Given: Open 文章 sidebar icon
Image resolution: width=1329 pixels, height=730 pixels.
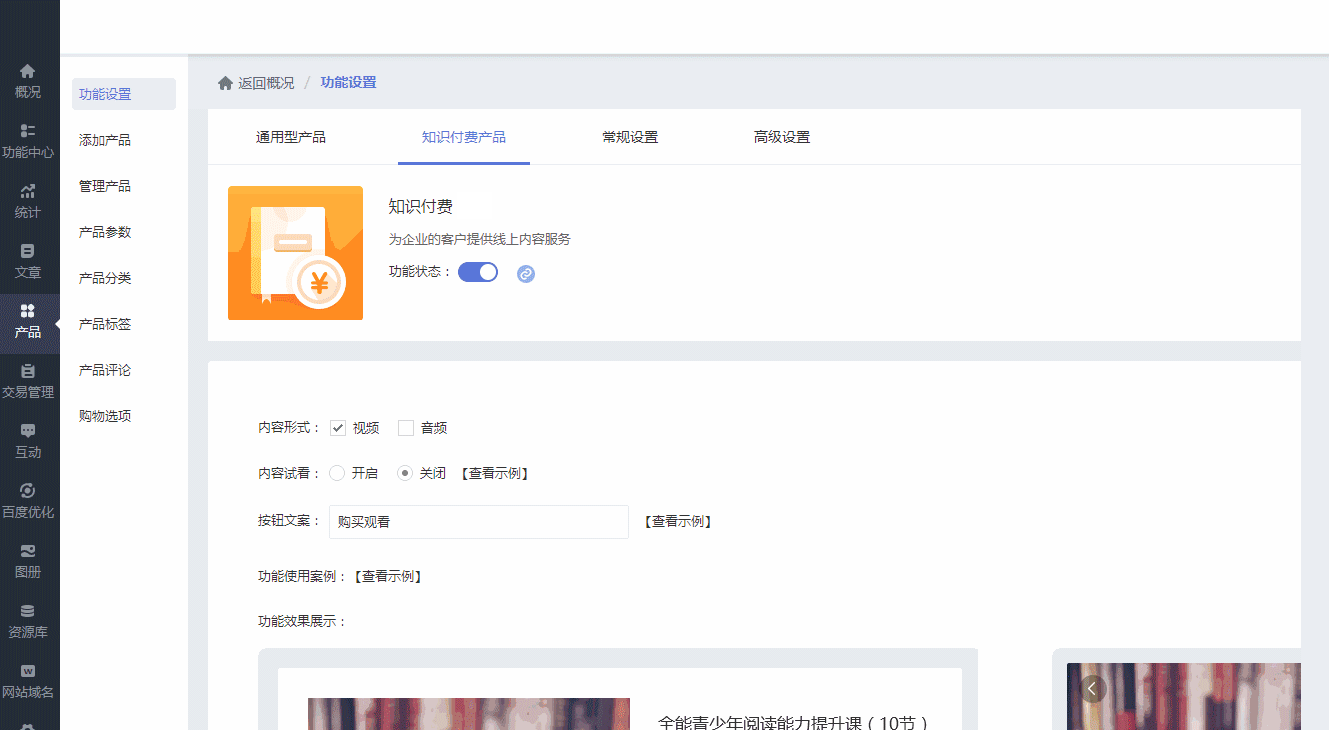Looking at the screenshot, I should click(28, 251).
